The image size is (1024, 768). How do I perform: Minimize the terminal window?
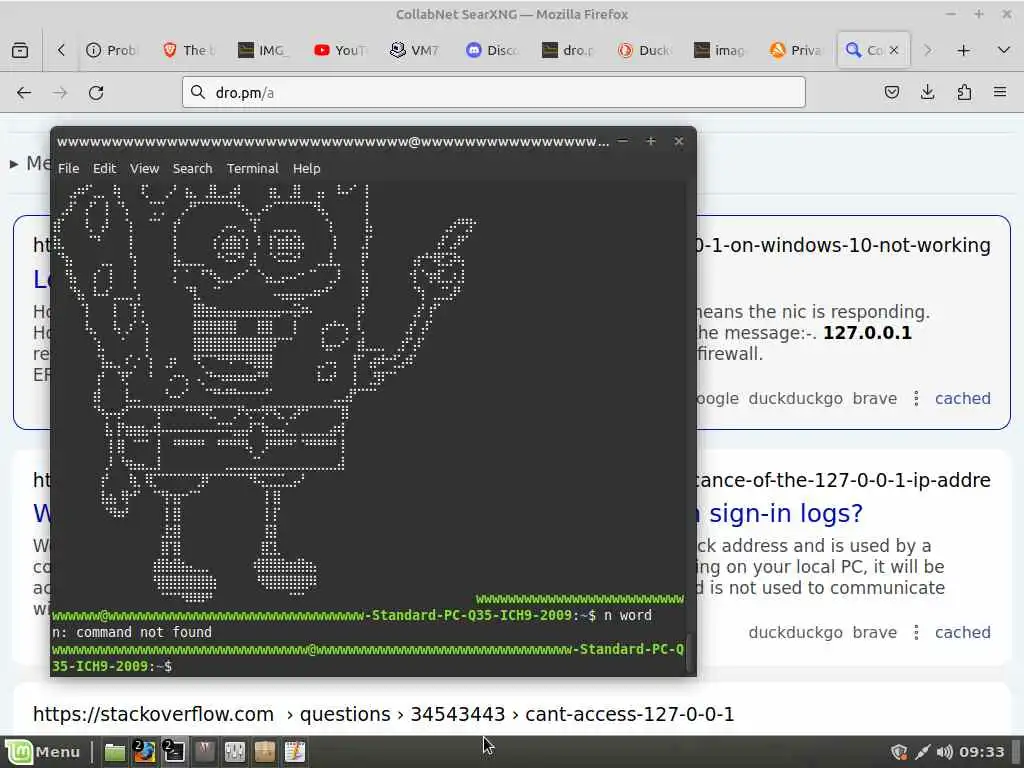(x=623, y=141)
